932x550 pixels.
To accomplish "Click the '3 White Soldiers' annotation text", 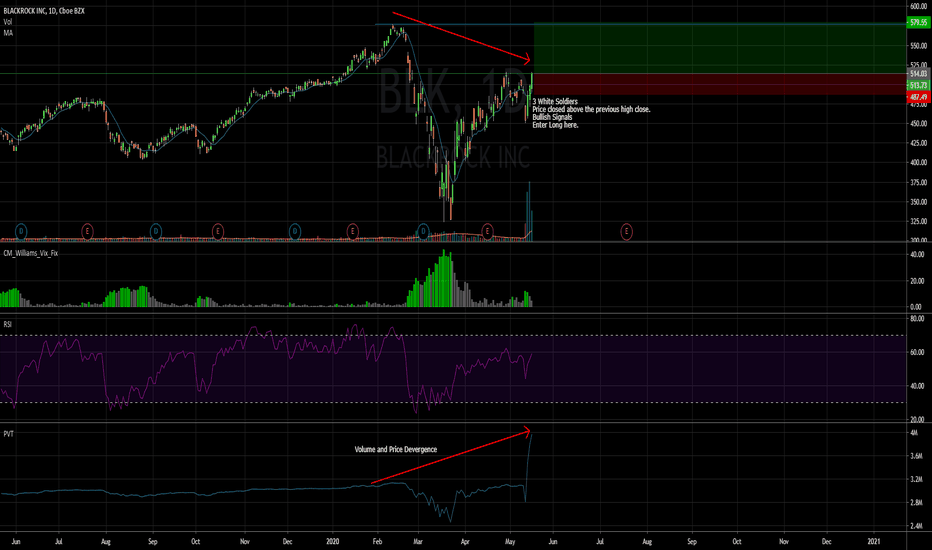I will pyautogui.click(x=555, y=102).
